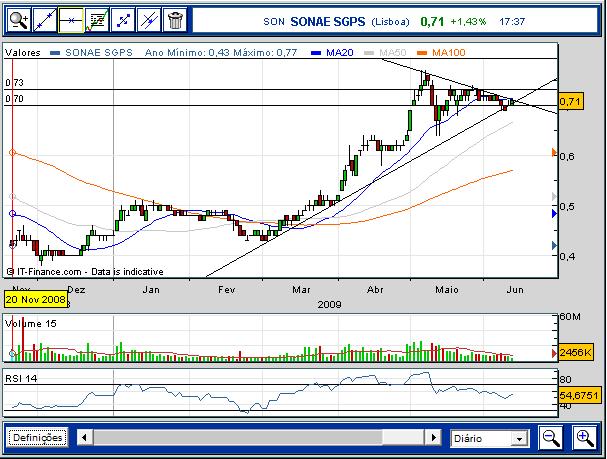Click the orange MA100 marker on price axis
The height and width of the screenshot is (459, 607).
click(x=554, y=152)
